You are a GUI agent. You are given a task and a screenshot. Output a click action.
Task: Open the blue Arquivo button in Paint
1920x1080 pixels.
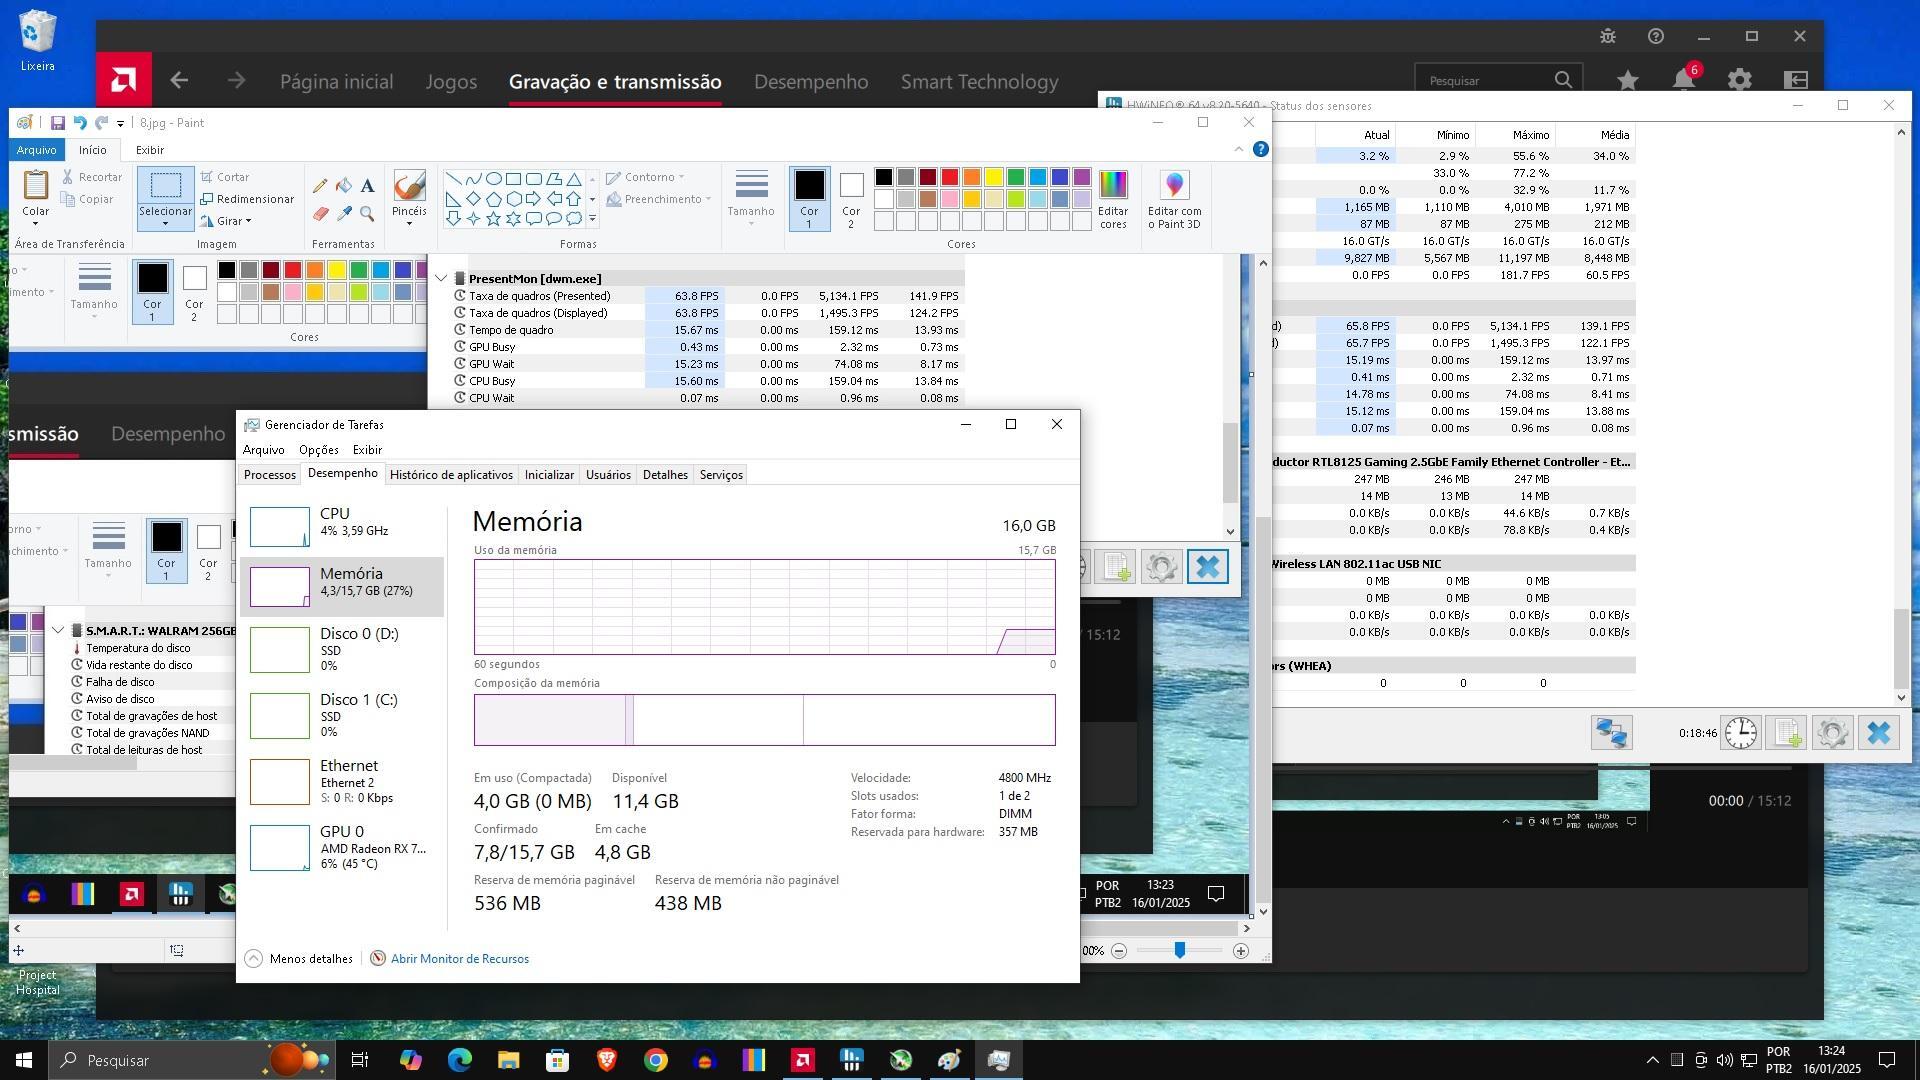(37, 150)
